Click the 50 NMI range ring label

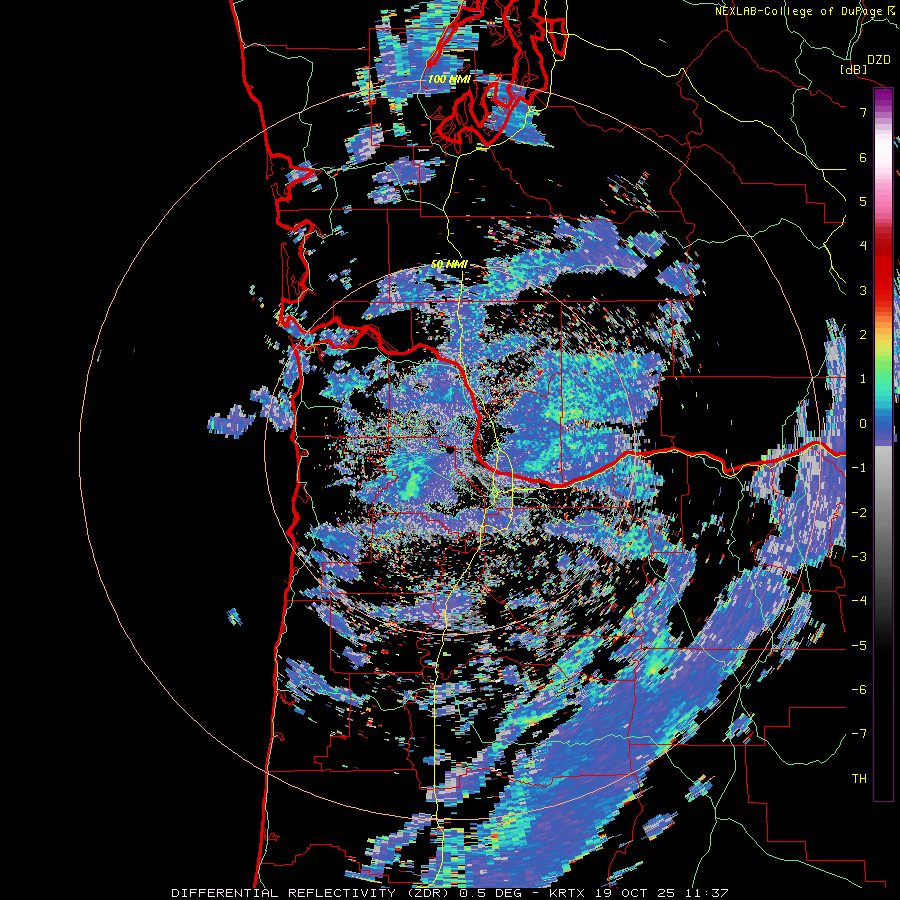tap(449, 264)
